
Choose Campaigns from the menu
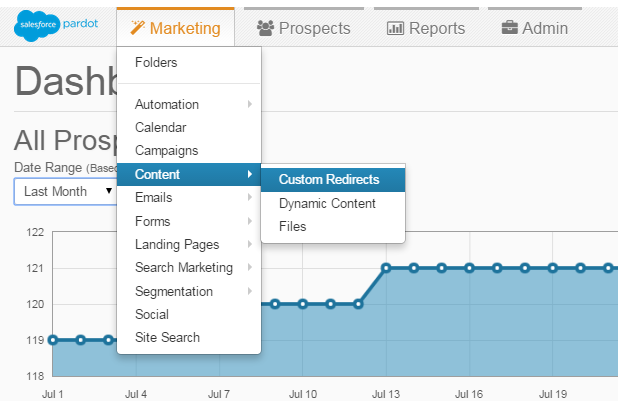(x=189, y=151)
